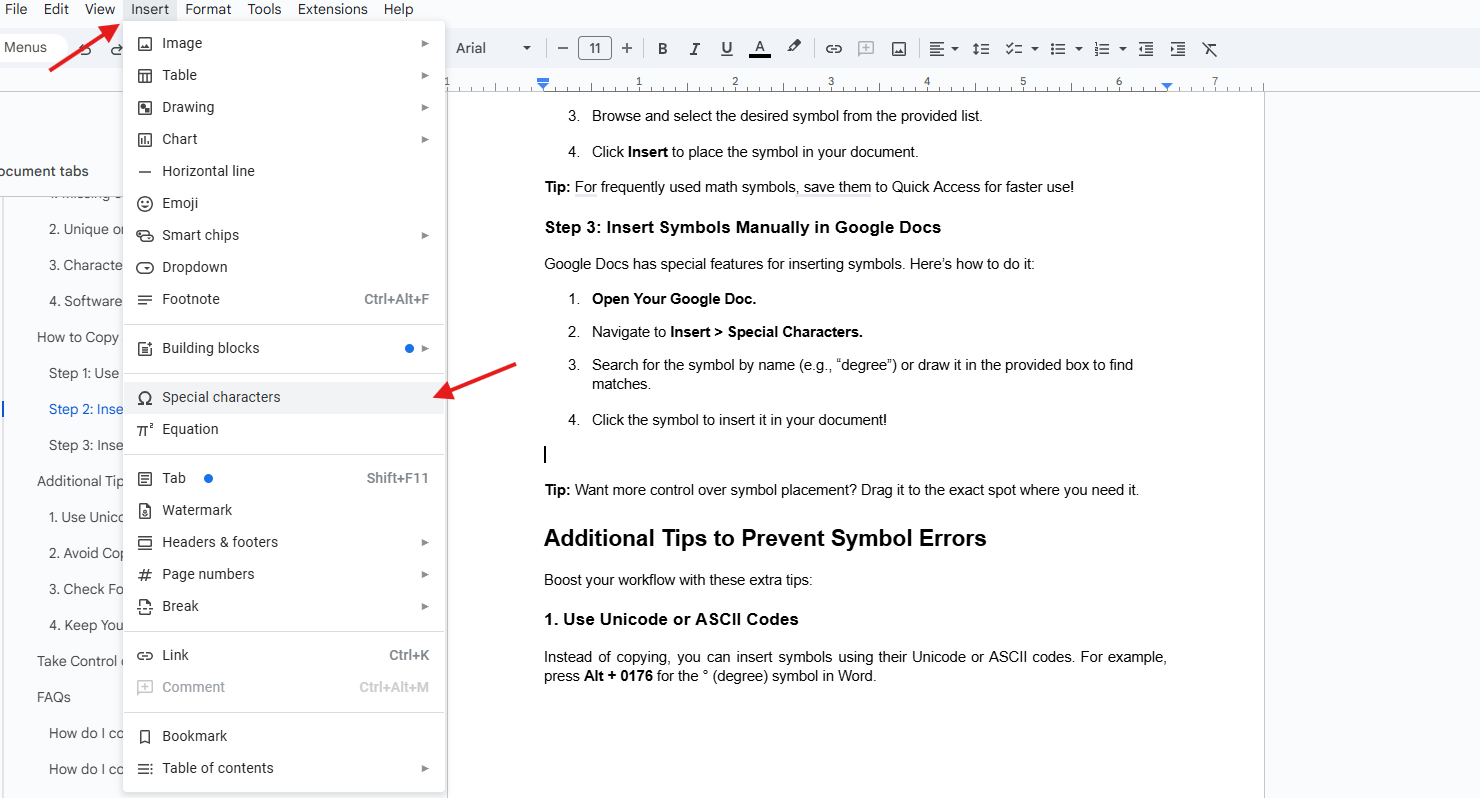Click inside the font size field

(x=594, y=47)
